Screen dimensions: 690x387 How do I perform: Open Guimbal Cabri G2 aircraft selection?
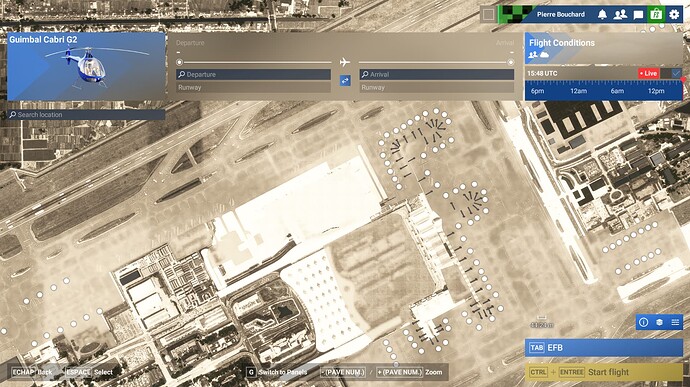(x=86, y=66)
